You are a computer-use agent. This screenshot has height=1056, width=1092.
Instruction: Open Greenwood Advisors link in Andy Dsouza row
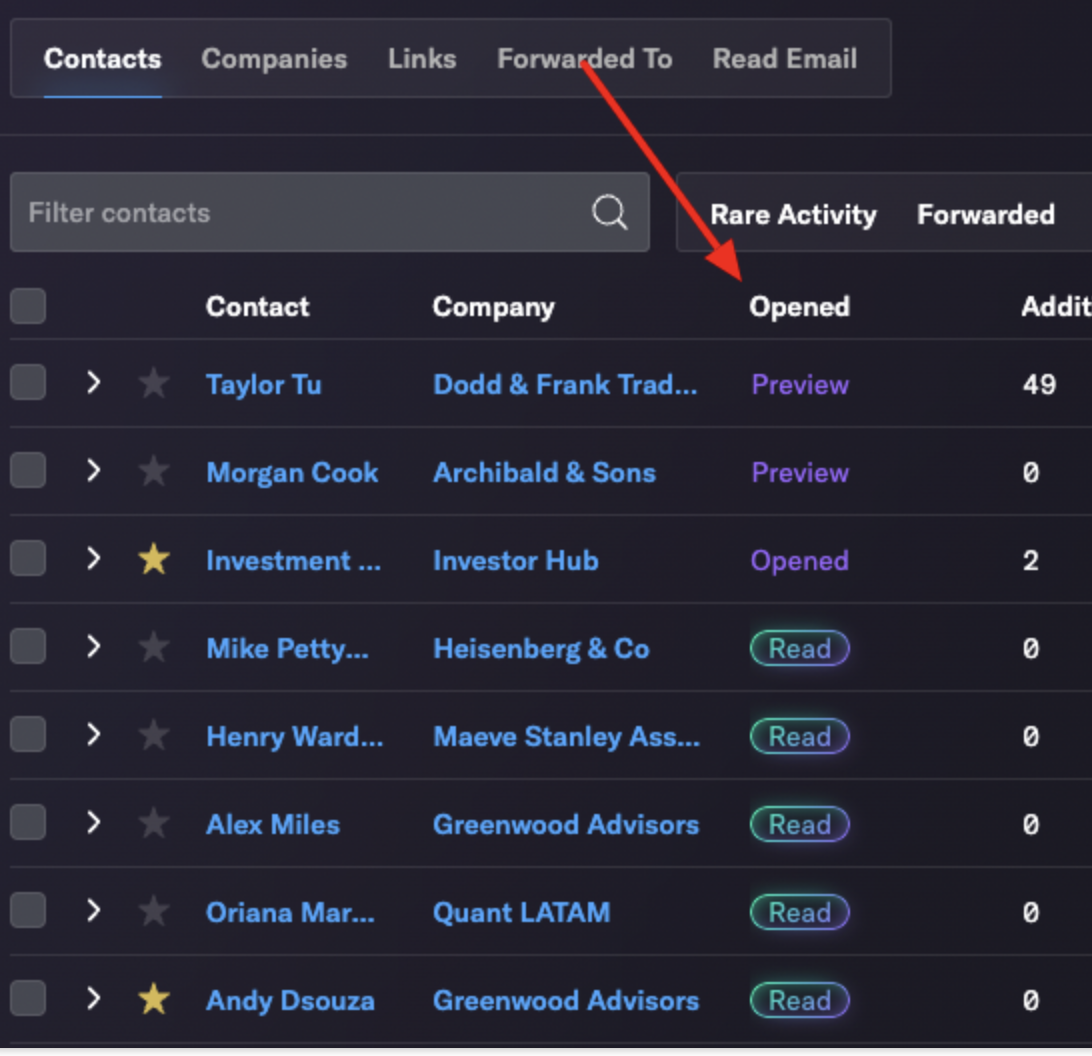point(566,1000)
